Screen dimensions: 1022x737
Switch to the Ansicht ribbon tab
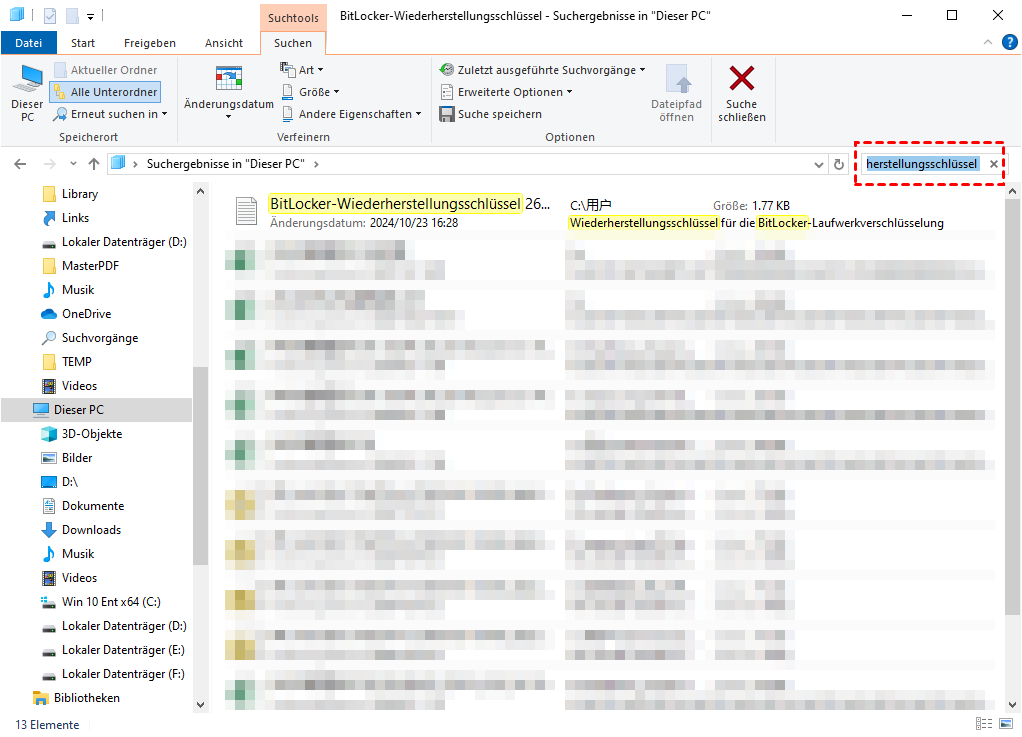tap(224, 43)
